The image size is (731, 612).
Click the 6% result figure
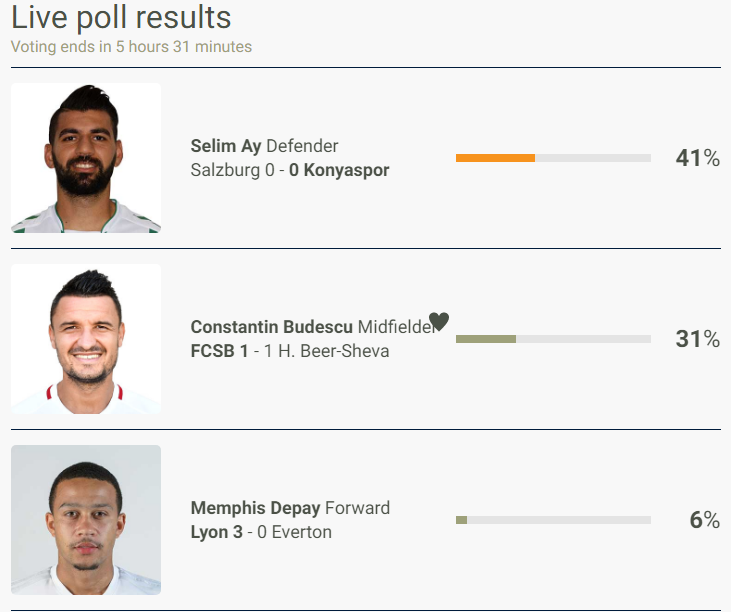point(704,520)
